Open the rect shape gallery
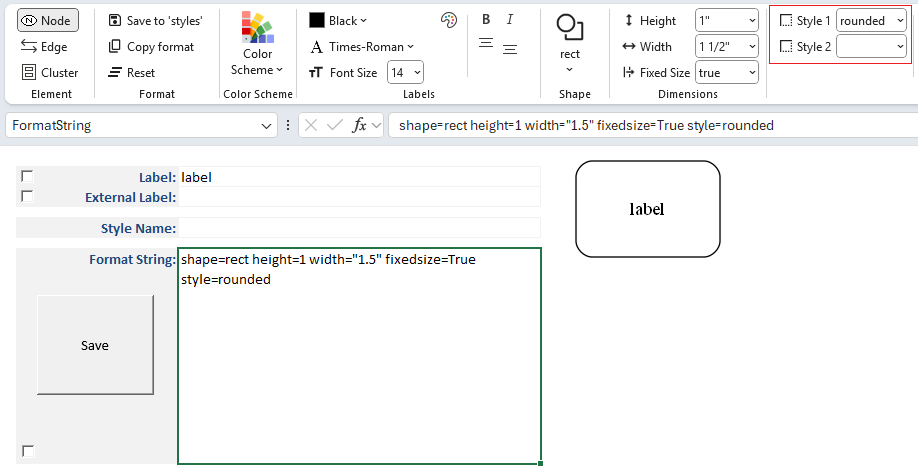Image resolution: width=918 pixels, height=470 pixels. pyautogui.click(x=569, y=45)
